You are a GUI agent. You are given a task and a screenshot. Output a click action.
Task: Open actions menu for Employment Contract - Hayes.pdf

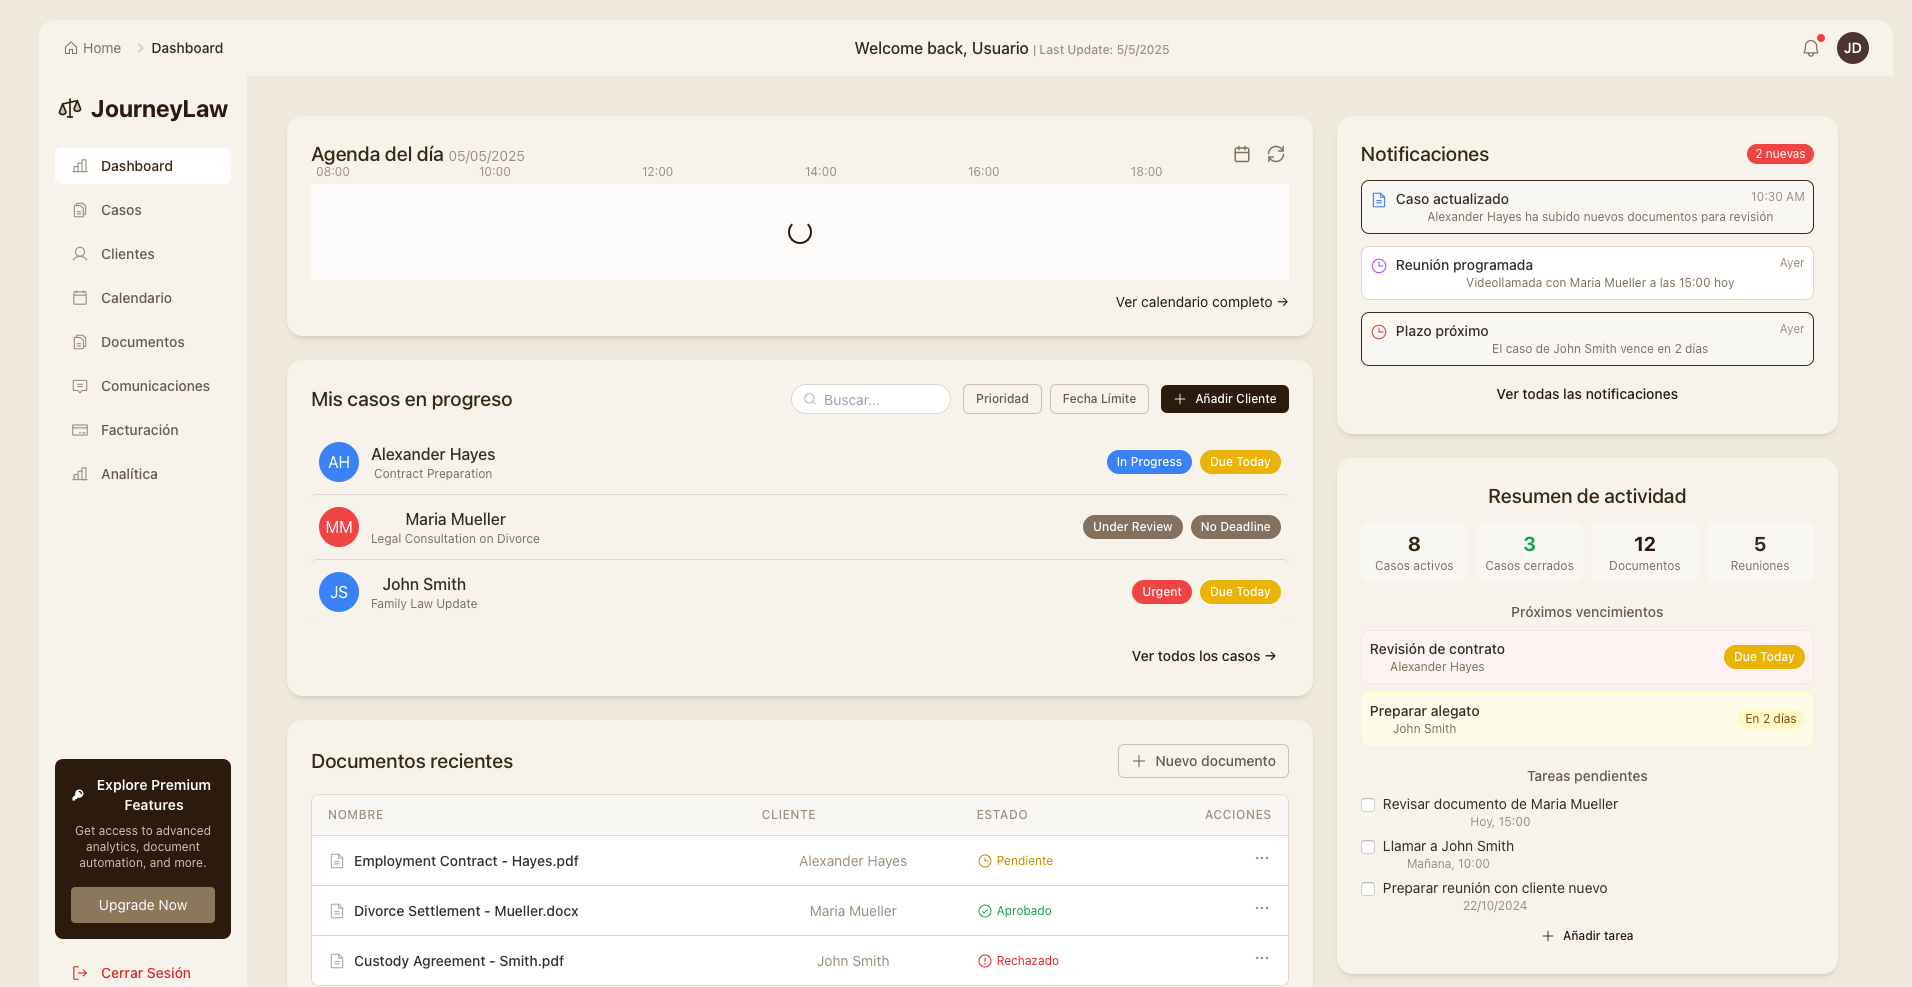(x=1260, y=860)
